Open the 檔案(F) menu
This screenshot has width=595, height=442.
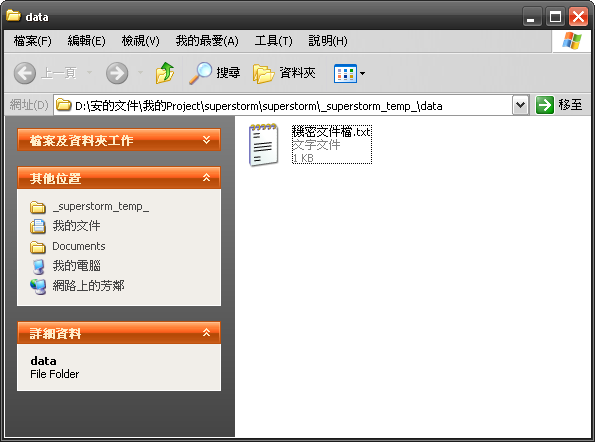[32, 41]
